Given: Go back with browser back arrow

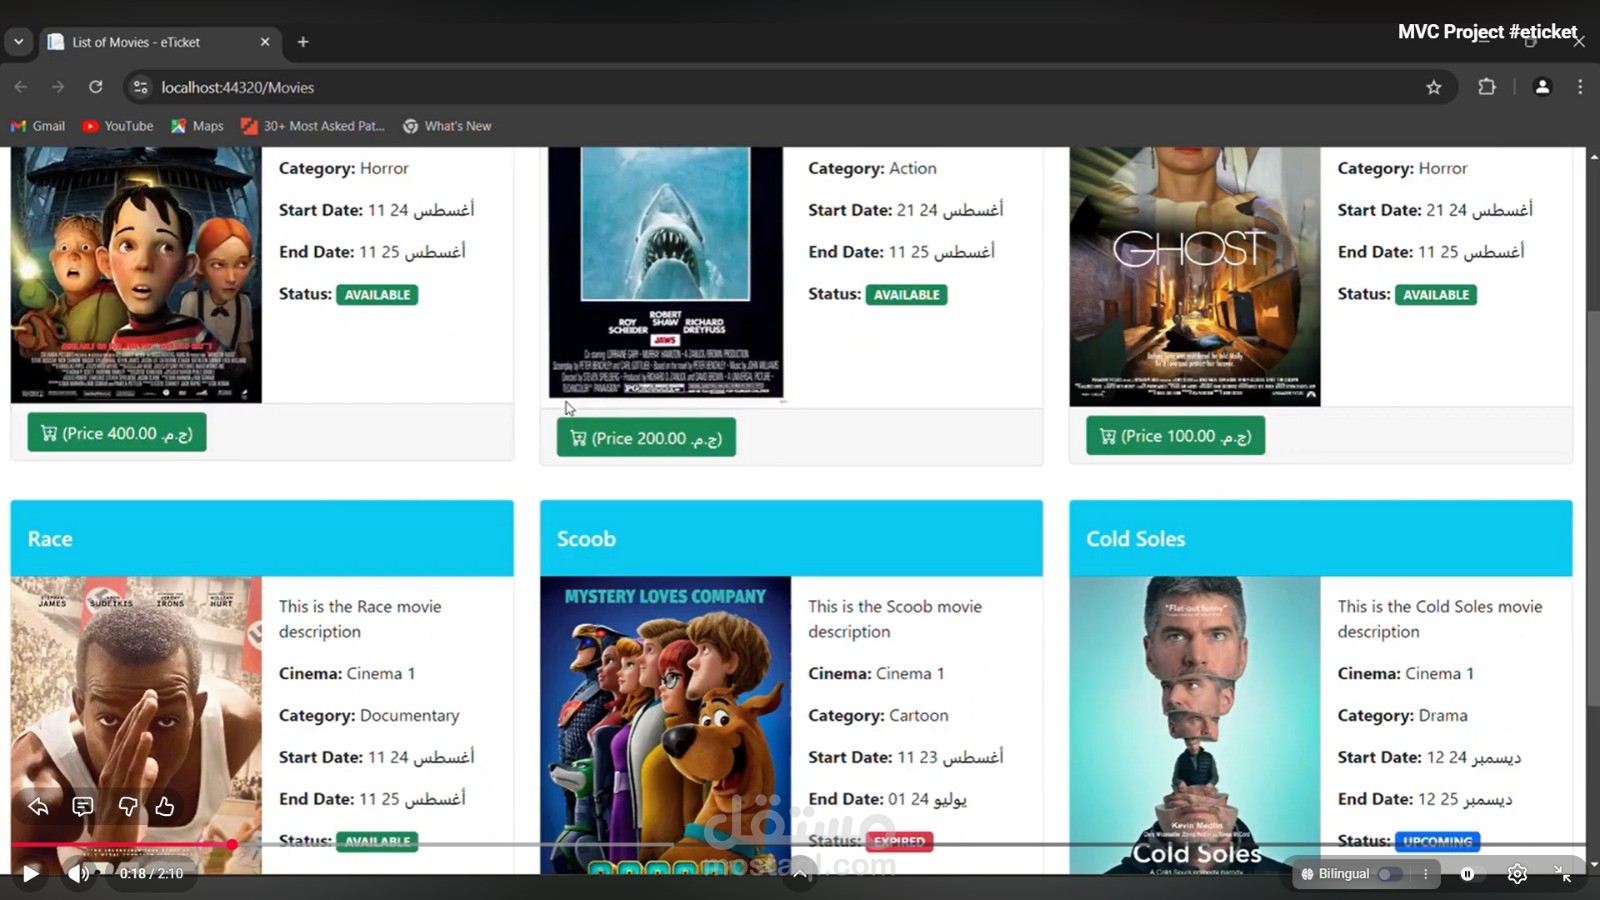Looking at the screenshot, I should tap(21, 87).
